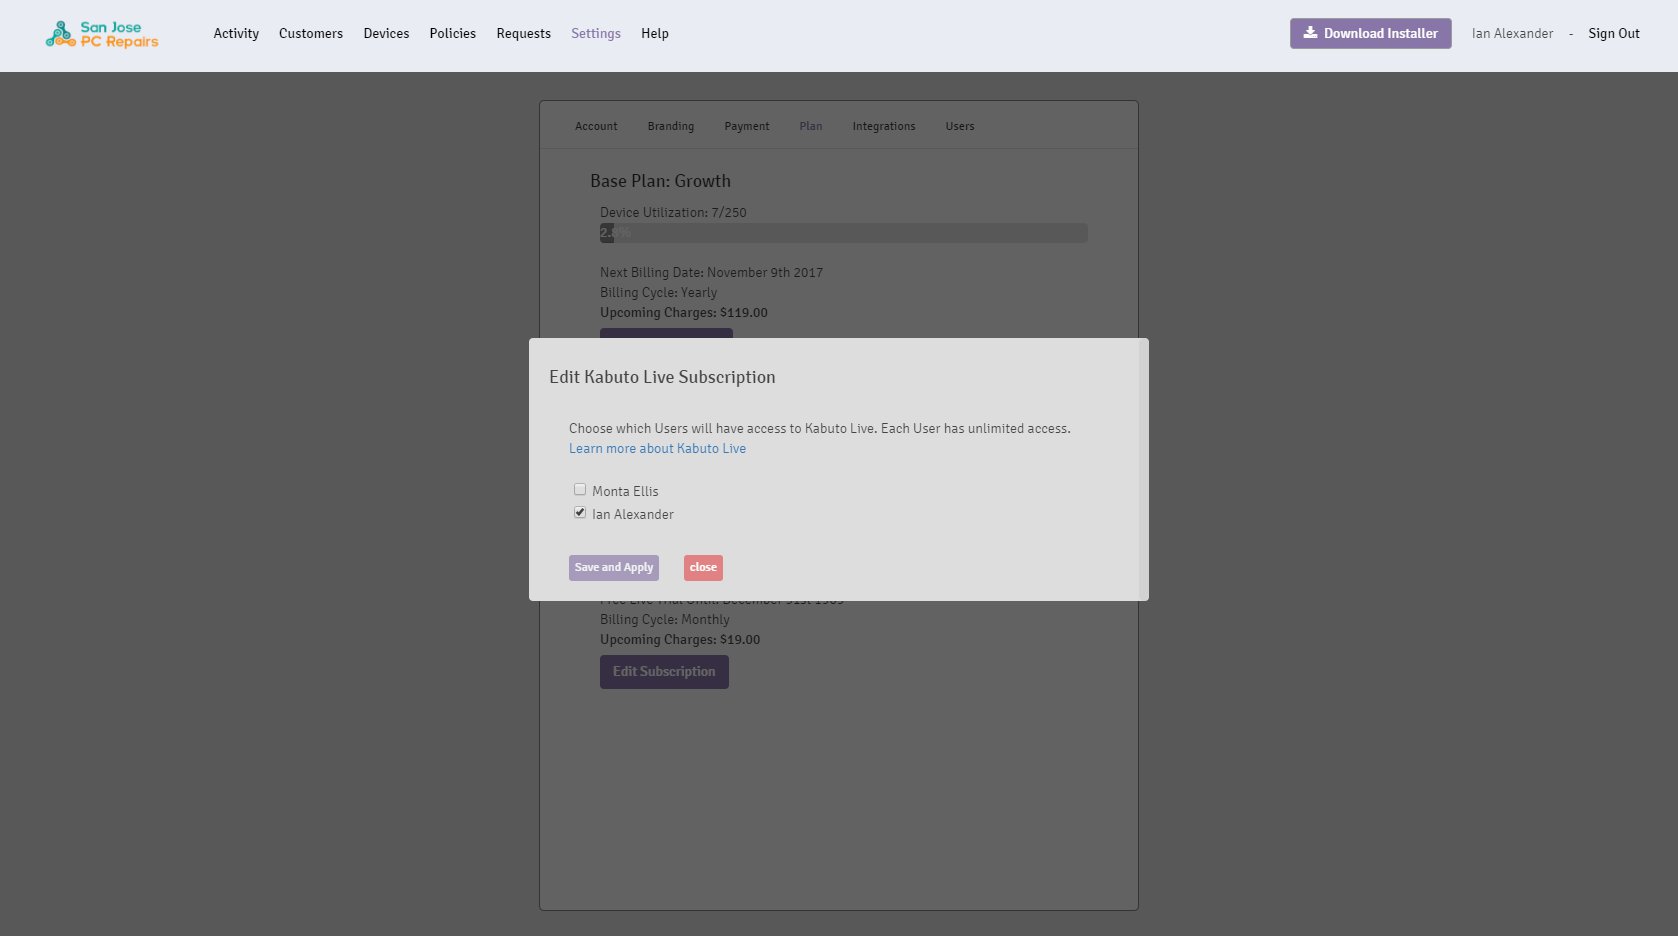Viewport: 1678px width, 936px height.
Task: Click the Download Installer button
Action: [1370, 33]
